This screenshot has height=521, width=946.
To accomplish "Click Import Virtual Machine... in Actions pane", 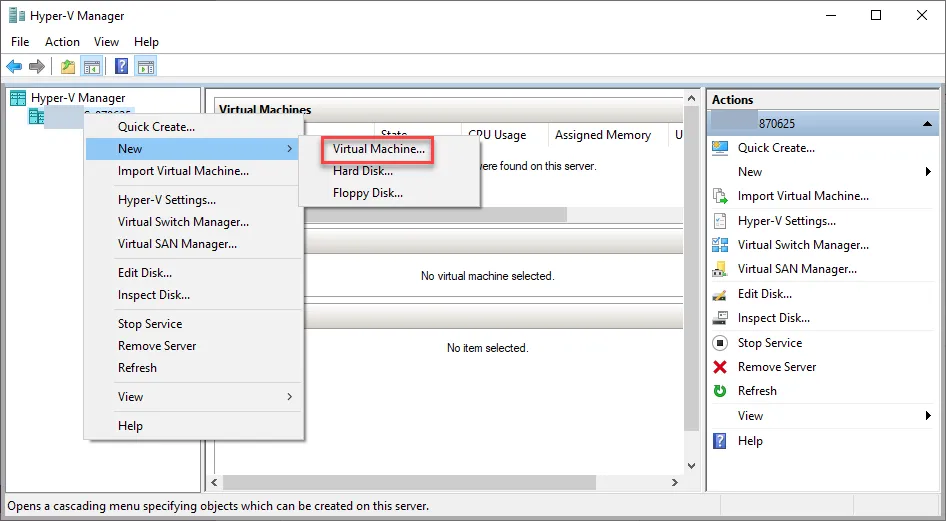I will tap(803, 196).
